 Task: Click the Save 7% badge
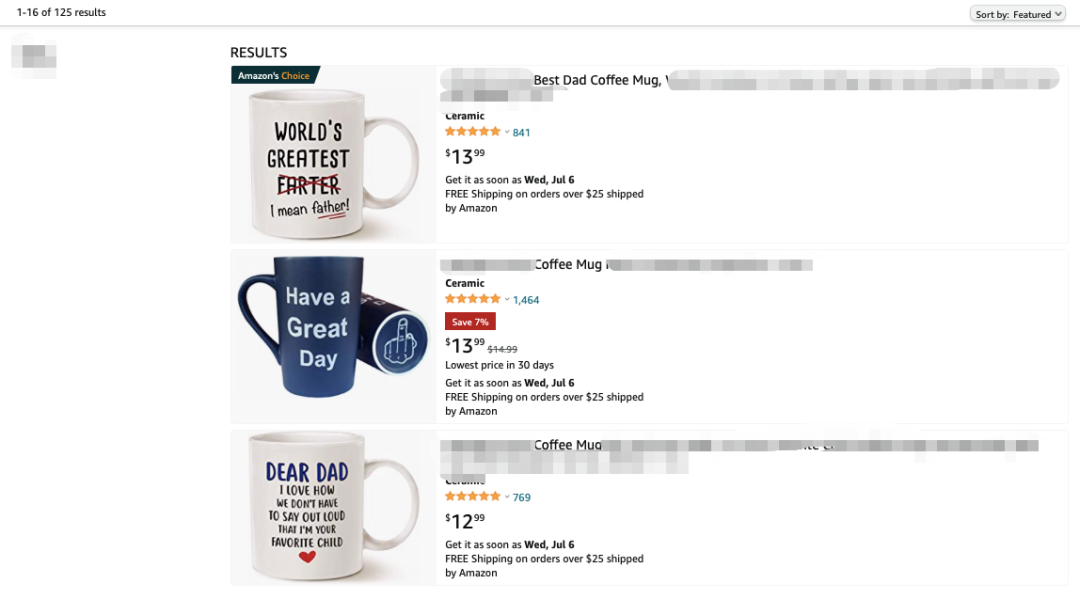tap(470, 322)
